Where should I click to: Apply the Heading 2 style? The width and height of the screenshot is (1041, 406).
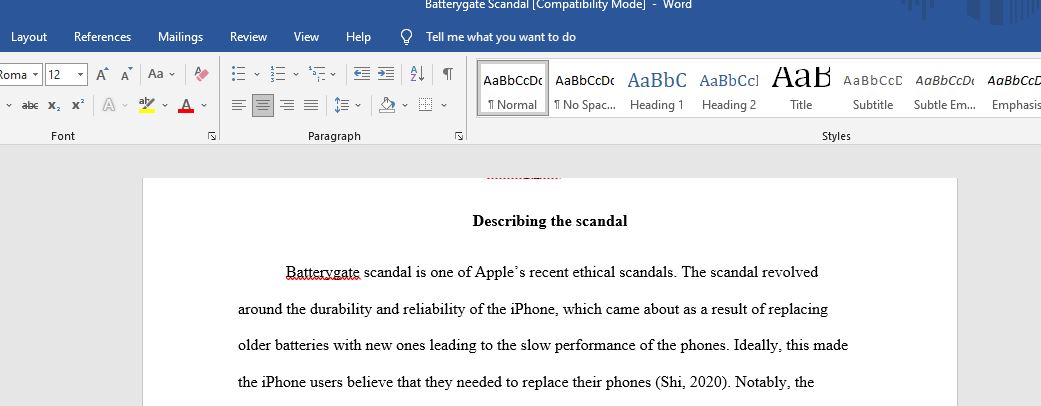click(729, 89)
